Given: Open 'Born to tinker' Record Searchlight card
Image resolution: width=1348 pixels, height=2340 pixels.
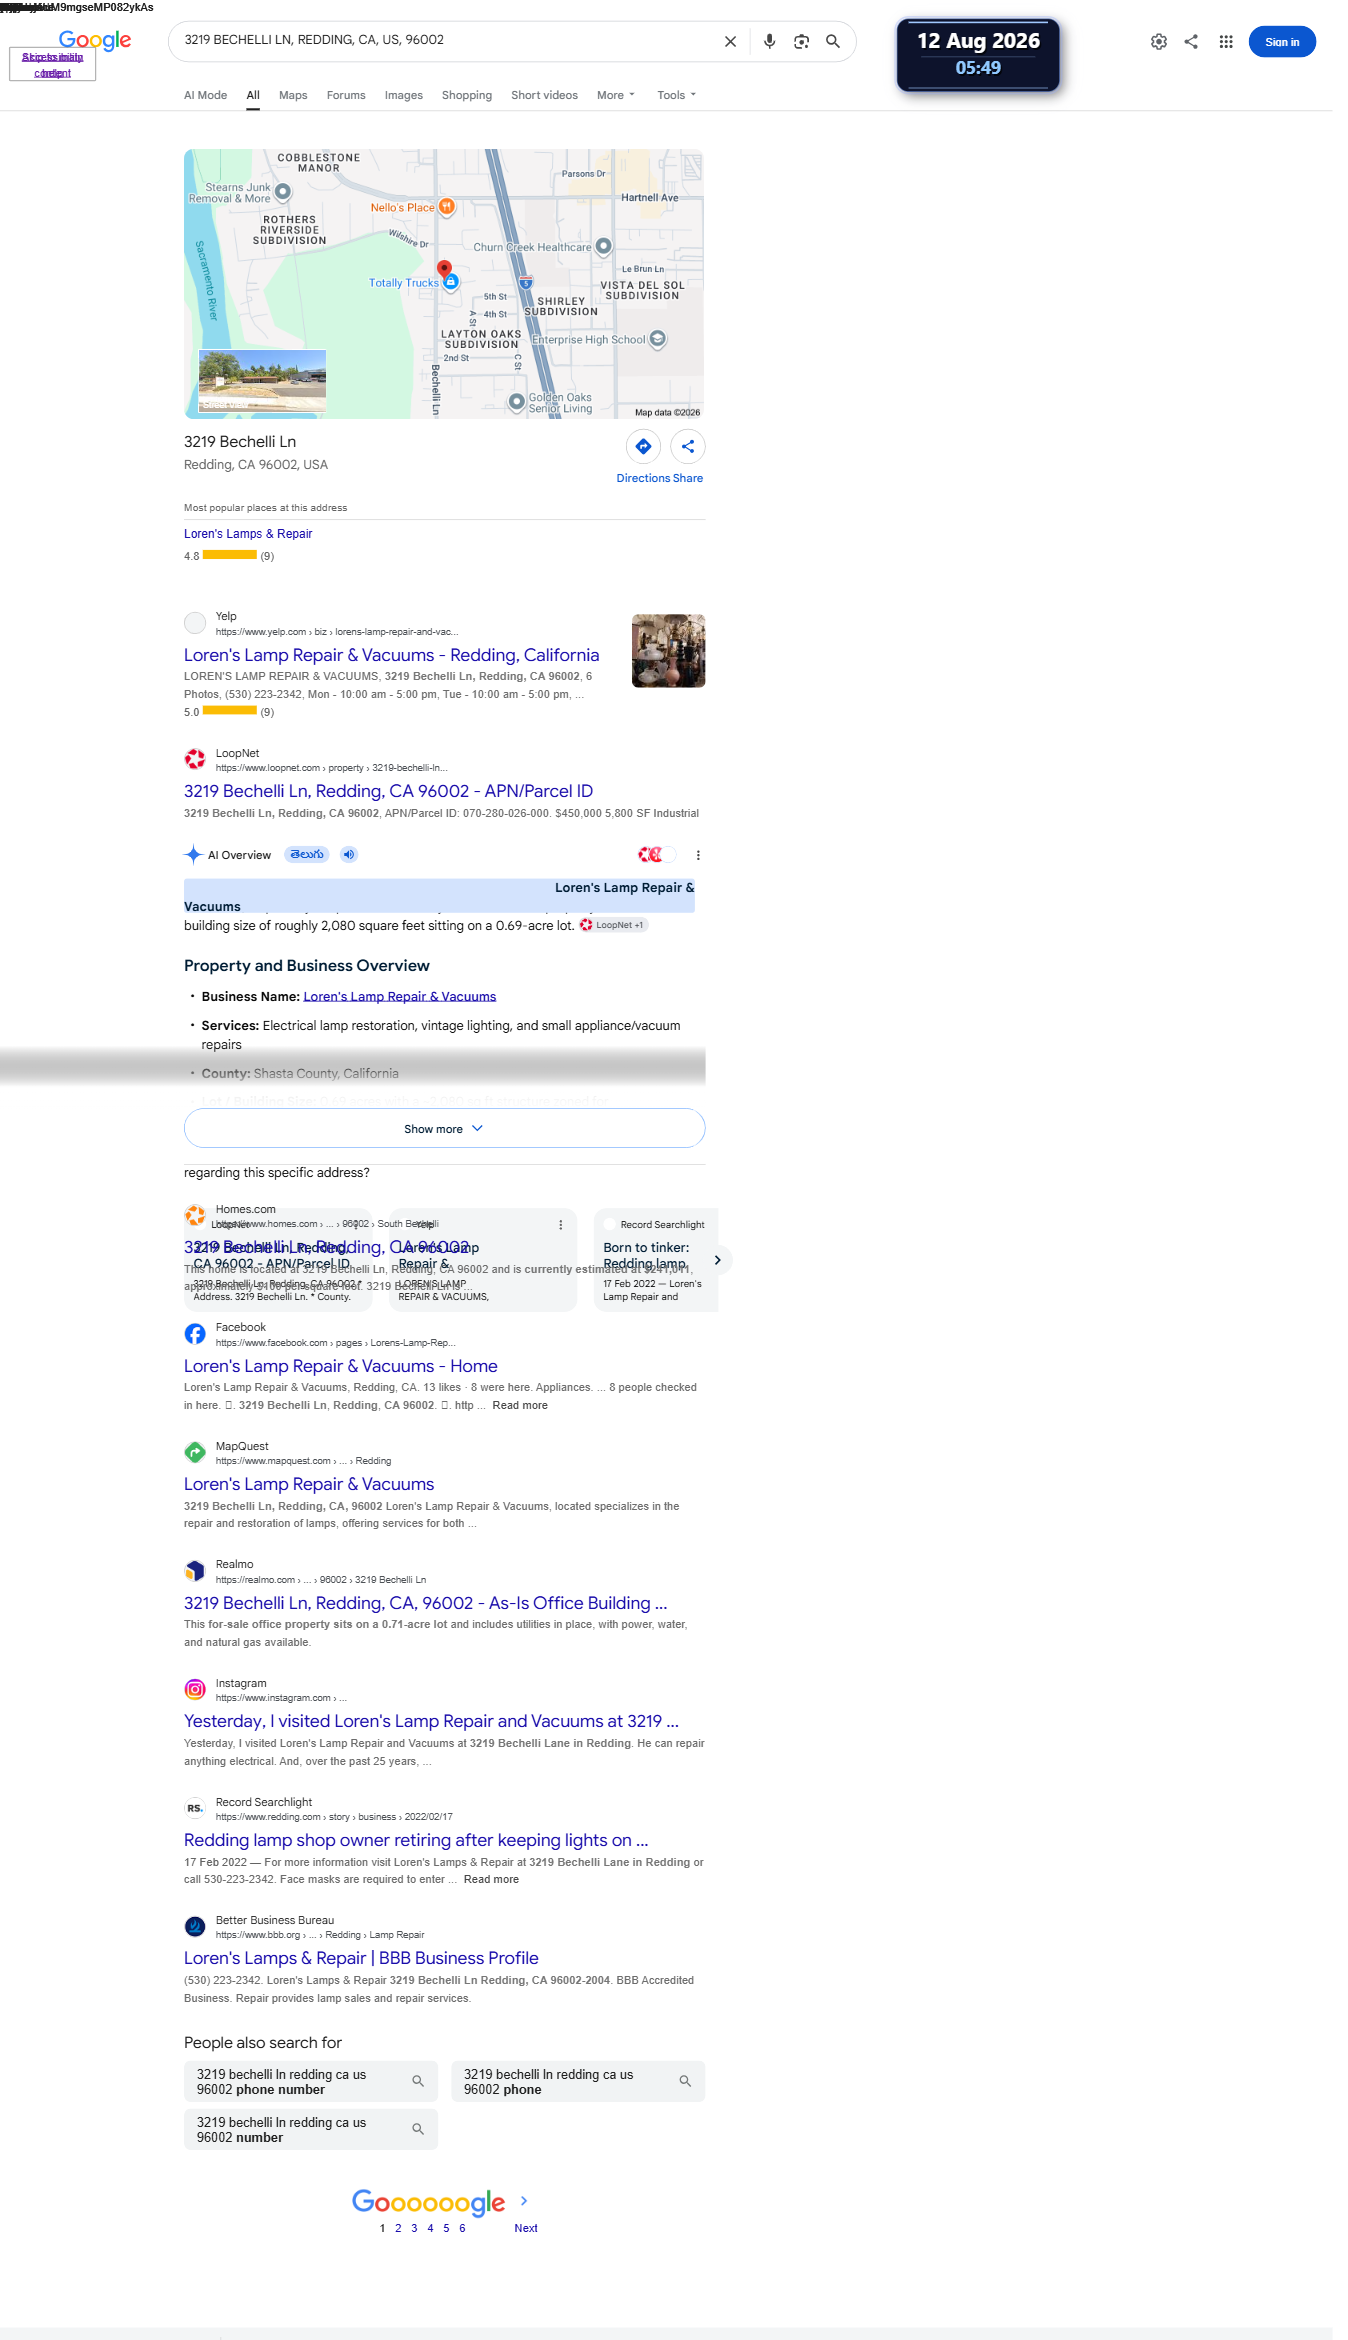Looking at the screenshot, I should (656, 1260).
